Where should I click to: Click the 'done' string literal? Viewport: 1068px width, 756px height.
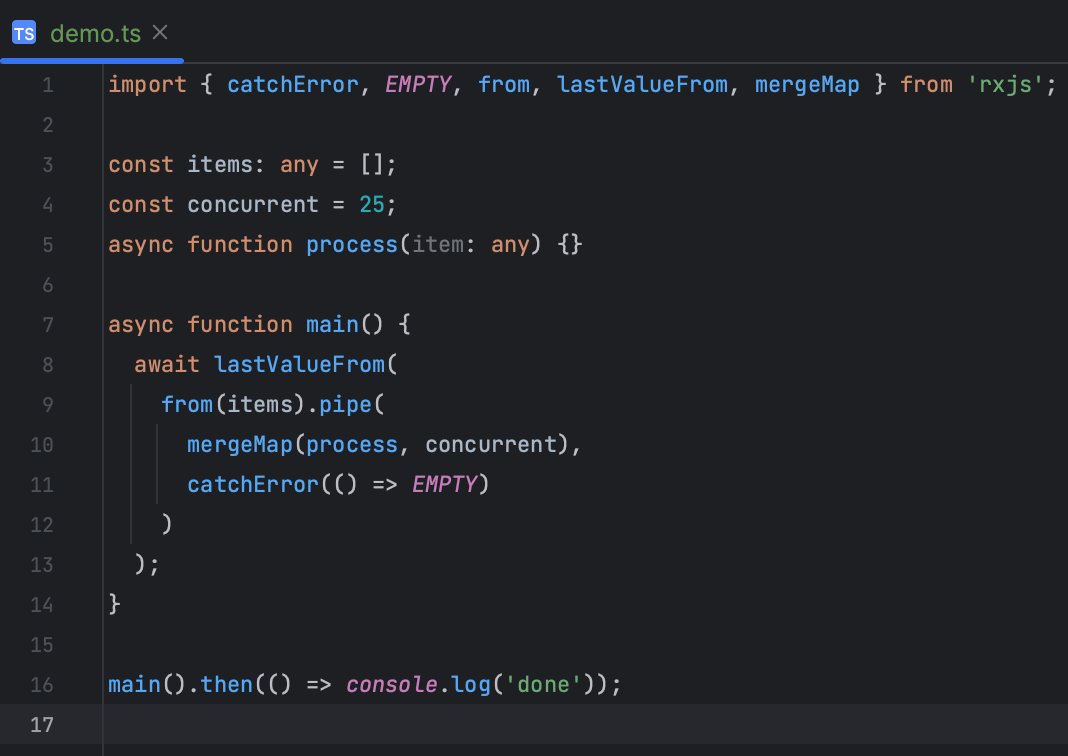tap(552, 685)
